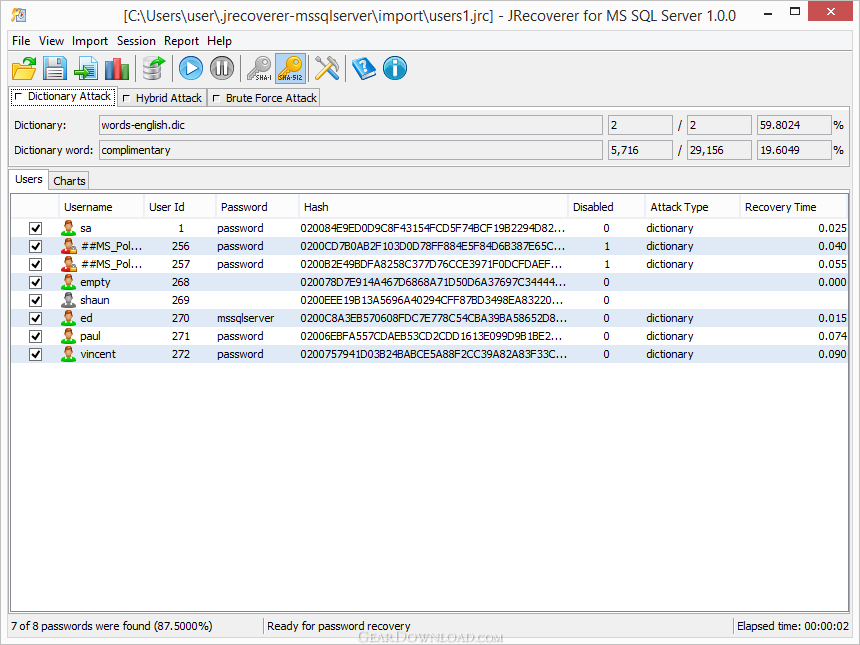Uncheck checkbox for User Id 257

(x=36, y=264)
